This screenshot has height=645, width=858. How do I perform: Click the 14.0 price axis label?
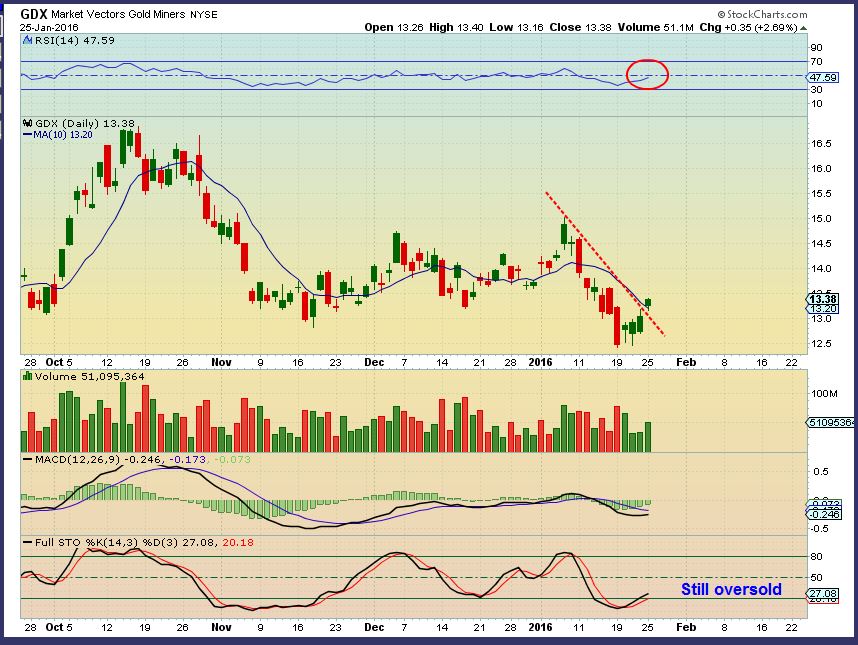tap(821, 269)
